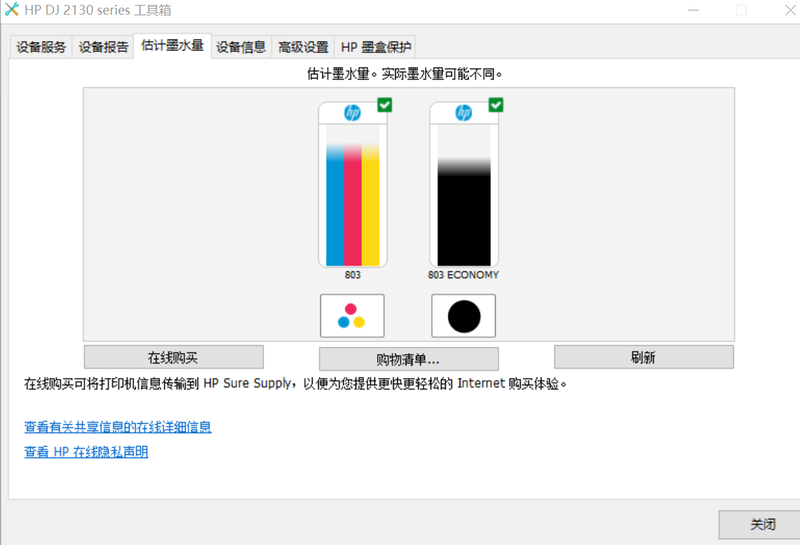
Task: Click the magenta ink level bar
Action: coord(353,205)
